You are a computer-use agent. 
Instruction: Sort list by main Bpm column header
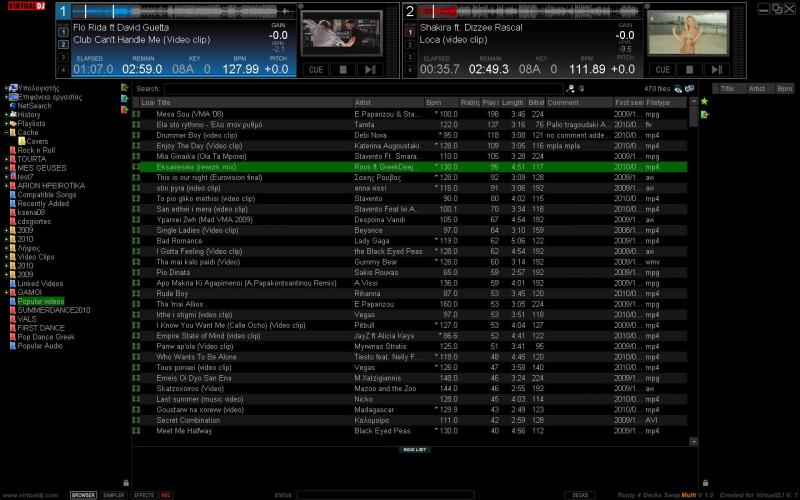[x=442, y=103]
